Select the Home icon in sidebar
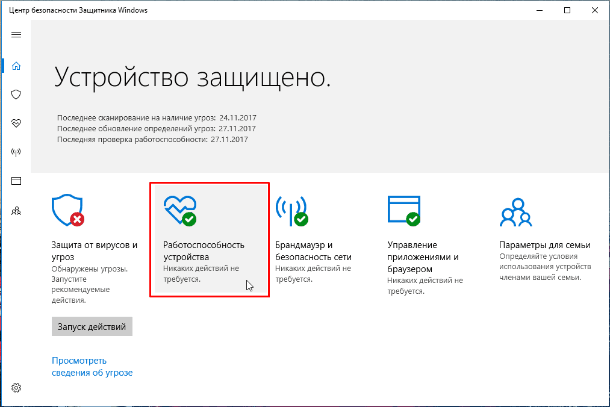The height and width of the screenshot is (407, 610). pyautogui.click(x=16, y=66)
